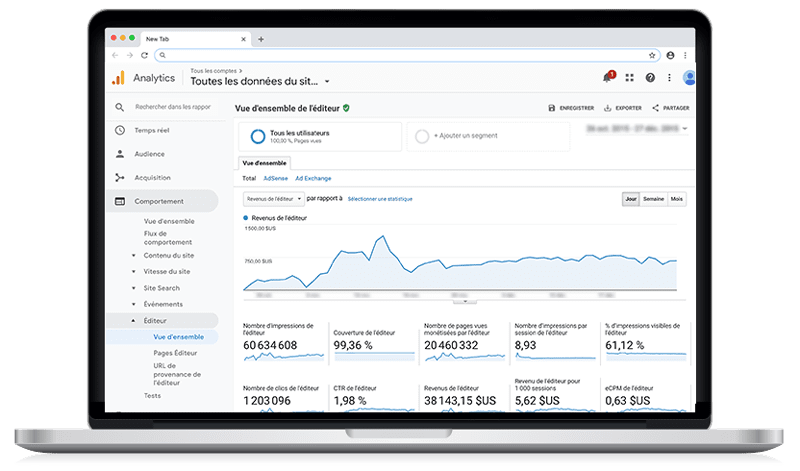
Task: Open the Comportement section
Action: point(162,201)
